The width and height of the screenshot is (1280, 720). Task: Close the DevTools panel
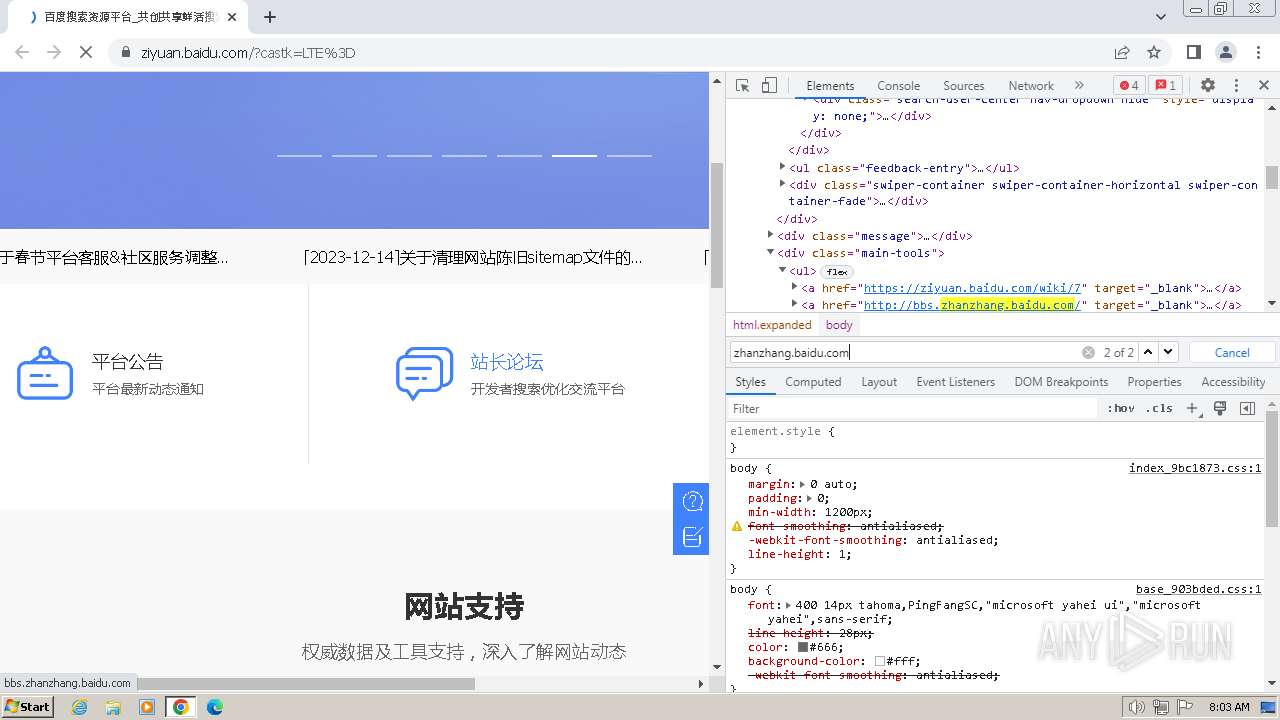click(x=1264, y=86)
